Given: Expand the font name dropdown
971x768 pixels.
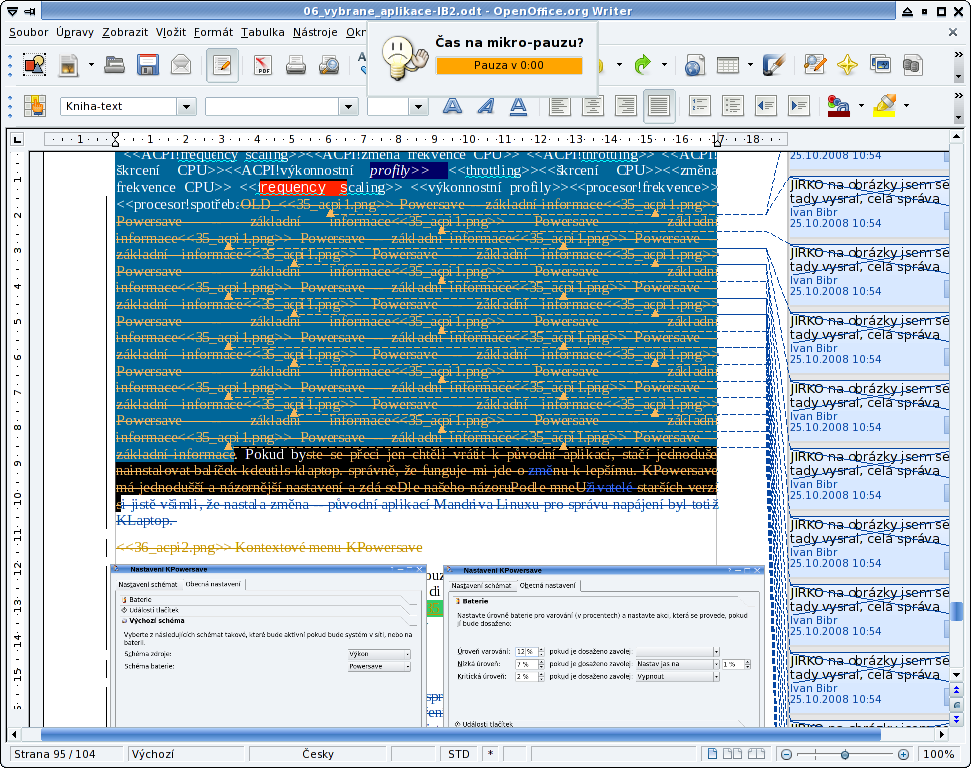Looking at the screenshot, I should [x=349, y=107].
